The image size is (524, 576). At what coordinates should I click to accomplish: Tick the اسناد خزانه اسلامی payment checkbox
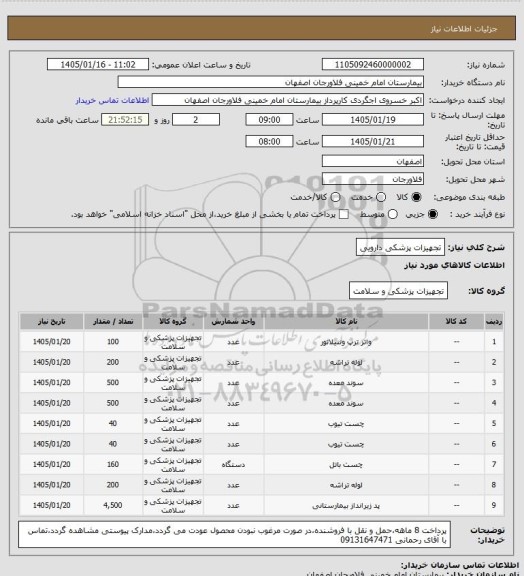(344, 214)
